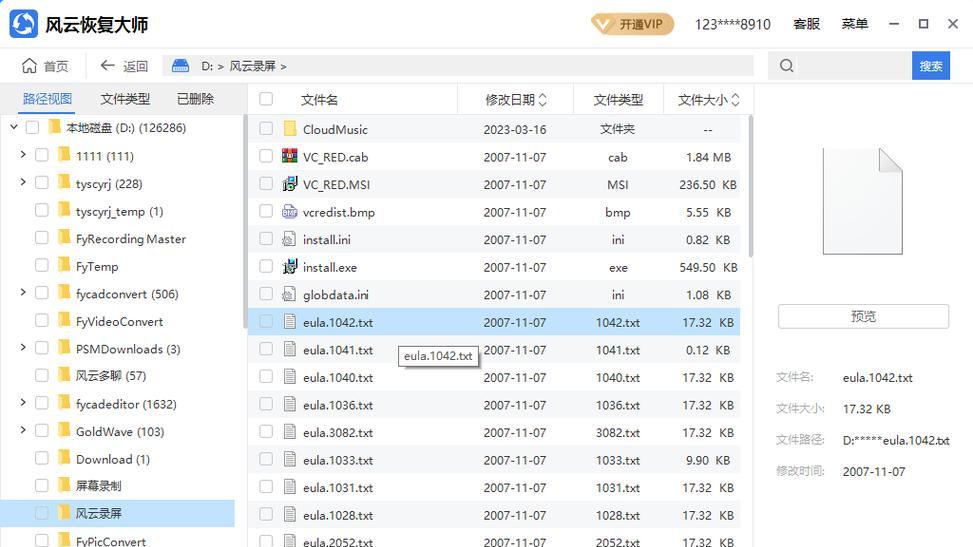Click the FyVideoConvert folder icon
The width and height of the screenshot is (973, 547).
(x=64, y=320)
